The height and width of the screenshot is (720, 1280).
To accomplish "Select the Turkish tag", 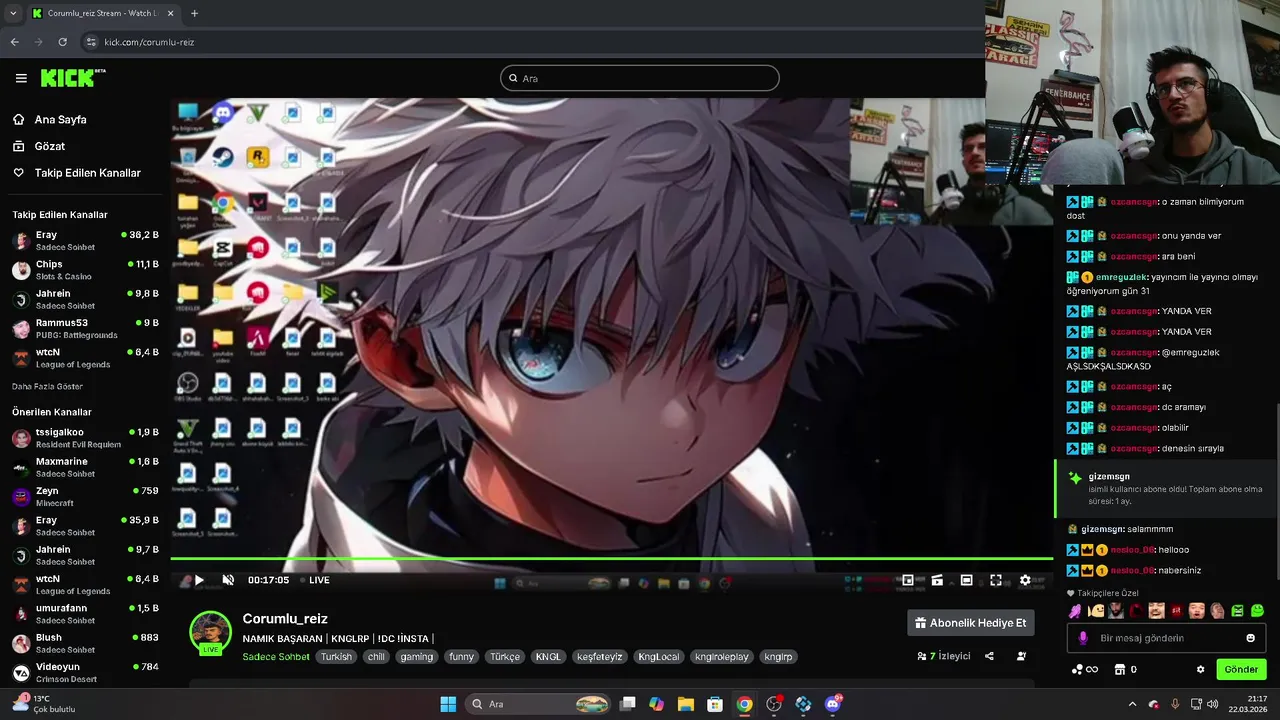I will pos(336,657).
